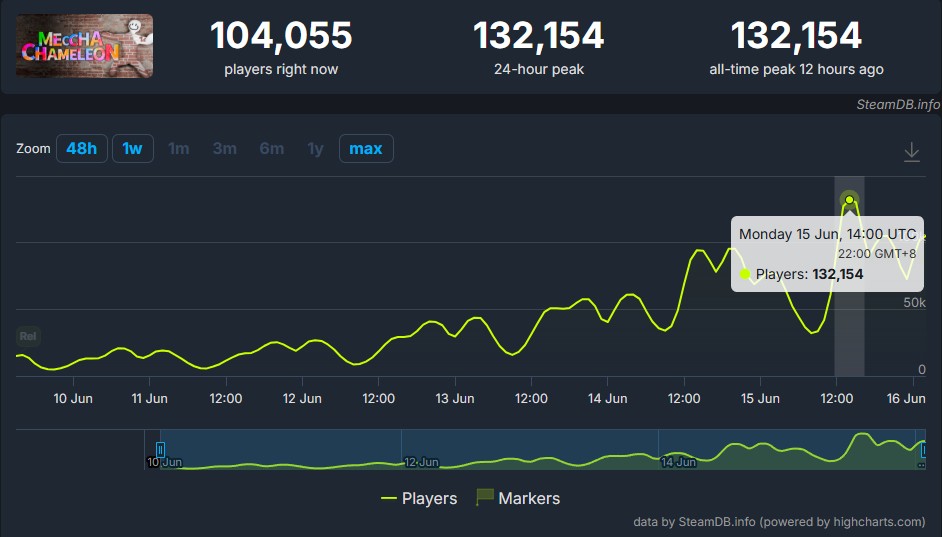The image size is (942, 537).
Task: Click the Players line legend symbol
Action: (x=389, y=499)
